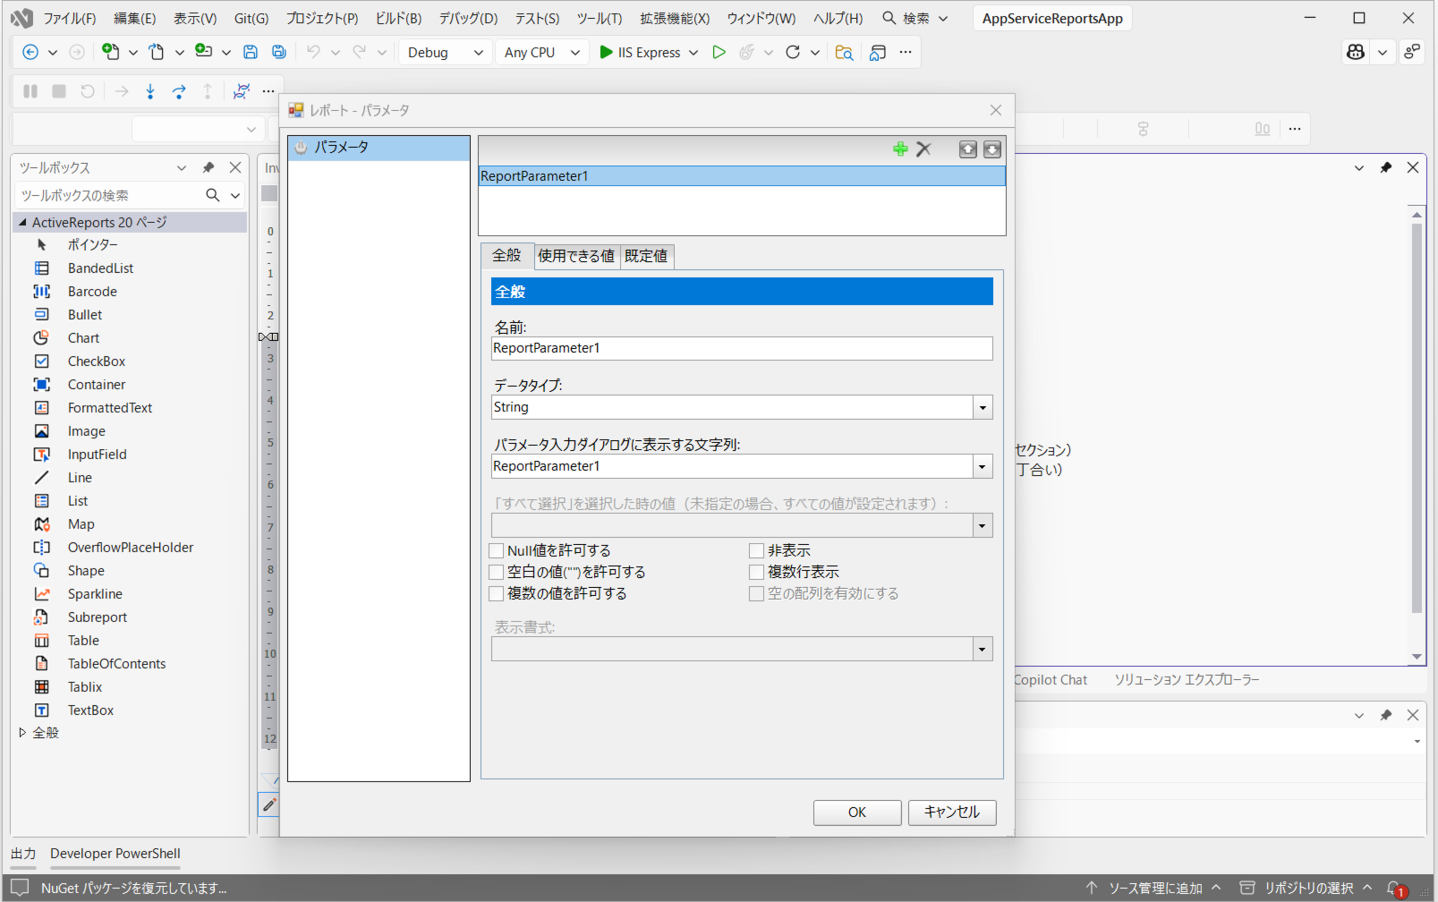
Task: Click the 名前 input field with ReportParameter1
Action: pos(742,348)
